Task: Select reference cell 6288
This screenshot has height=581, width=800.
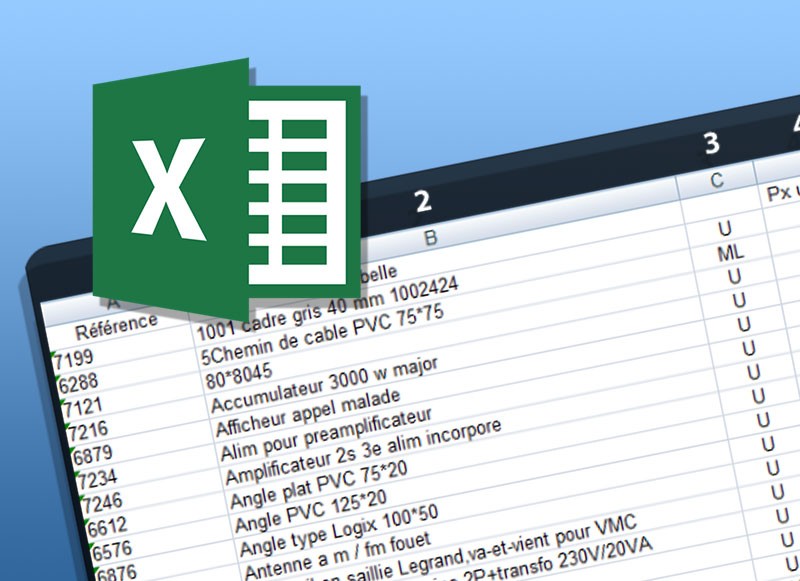Action: tap(78, 384)
